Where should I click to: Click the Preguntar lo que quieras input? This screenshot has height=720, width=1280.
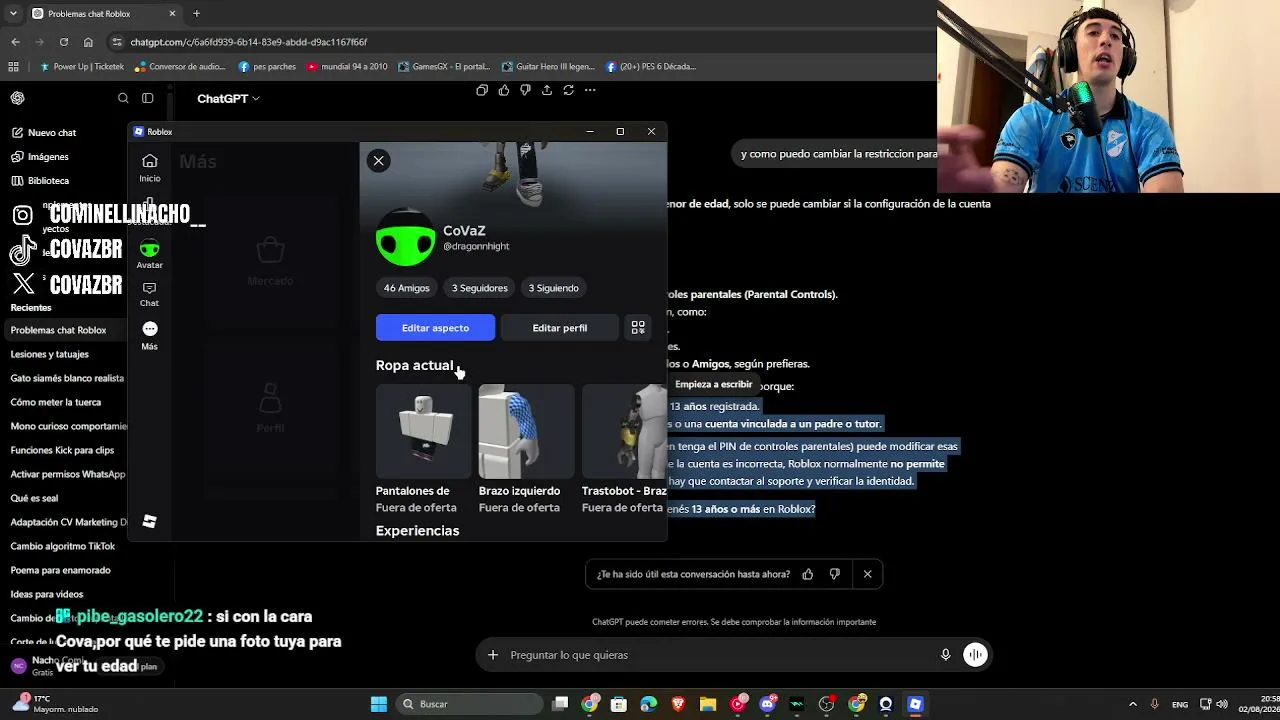click(720, 655)
